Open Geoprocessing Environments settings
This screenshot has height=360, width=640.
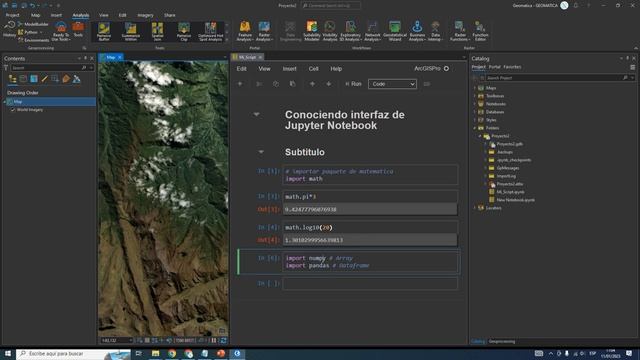click(33, 40)
